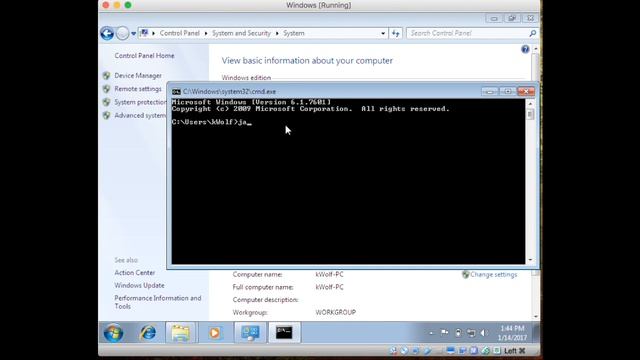This screenshot has height=360, width=640.
Task: Switch to Command Prompt taskbar button
Action: point(284,333)
